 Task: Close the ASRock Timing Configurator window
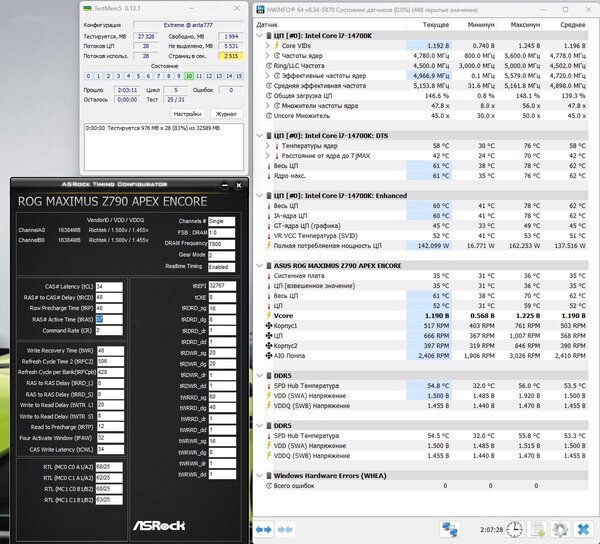239,186
